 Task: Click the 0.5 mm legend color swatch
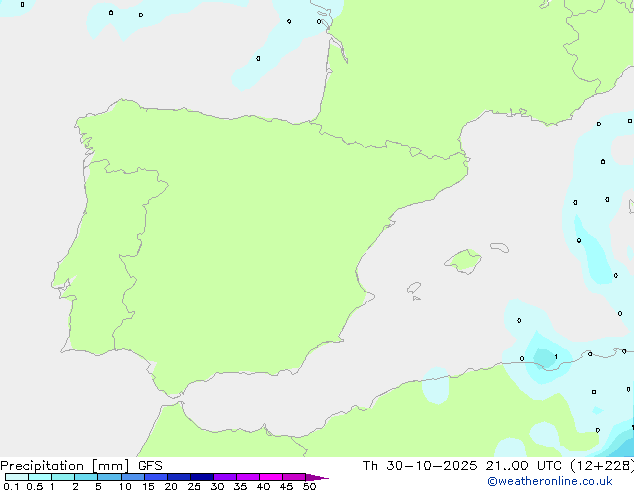tap(40, 477)
